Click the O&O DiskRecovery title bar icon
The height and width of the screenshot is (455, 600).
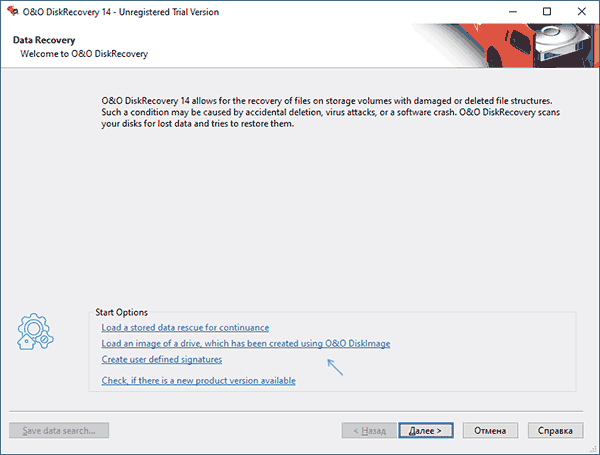click(13, 11)
